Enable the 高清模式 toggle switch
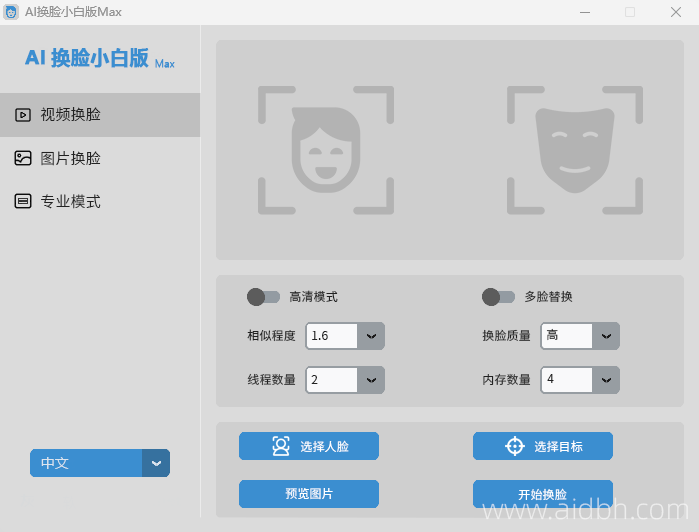699x532 pixels. (264, 297)
